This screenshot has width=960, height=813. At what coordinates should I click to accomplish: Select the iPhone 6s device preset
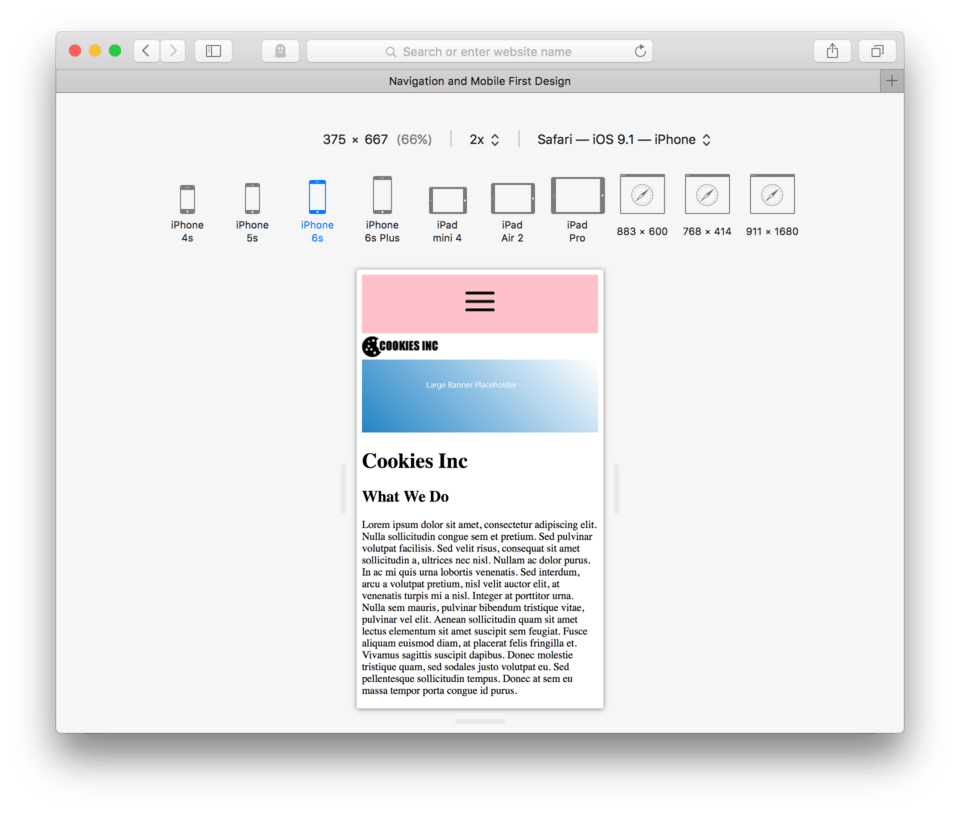[x=317, y=212]
